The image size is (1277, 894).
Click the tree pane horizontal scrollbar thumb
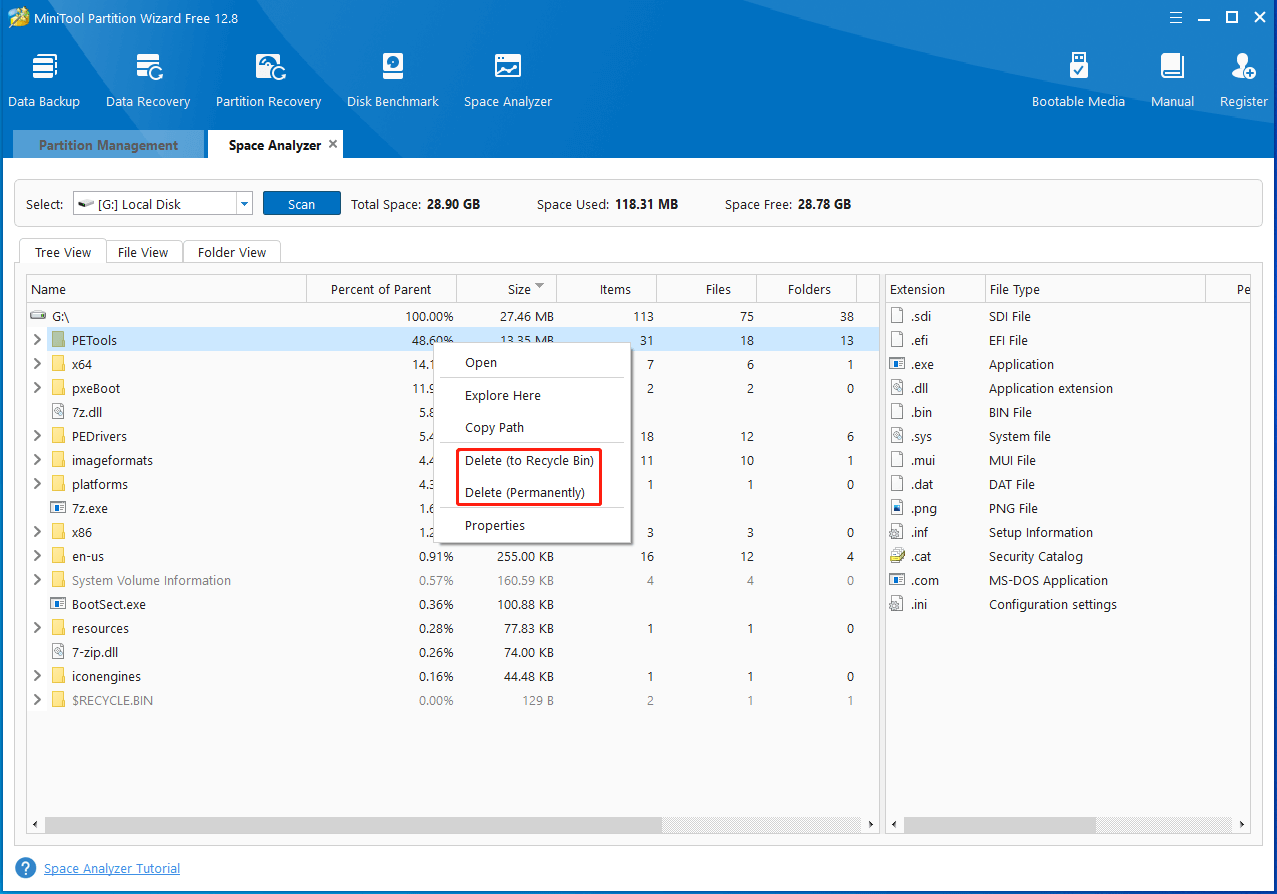point(353,825)
